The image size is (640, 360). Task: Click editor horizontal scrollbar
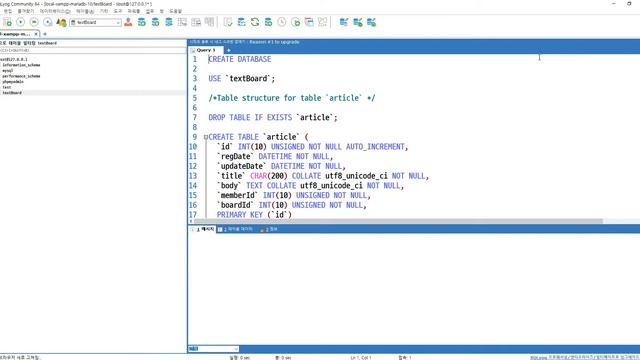[398, 221]
